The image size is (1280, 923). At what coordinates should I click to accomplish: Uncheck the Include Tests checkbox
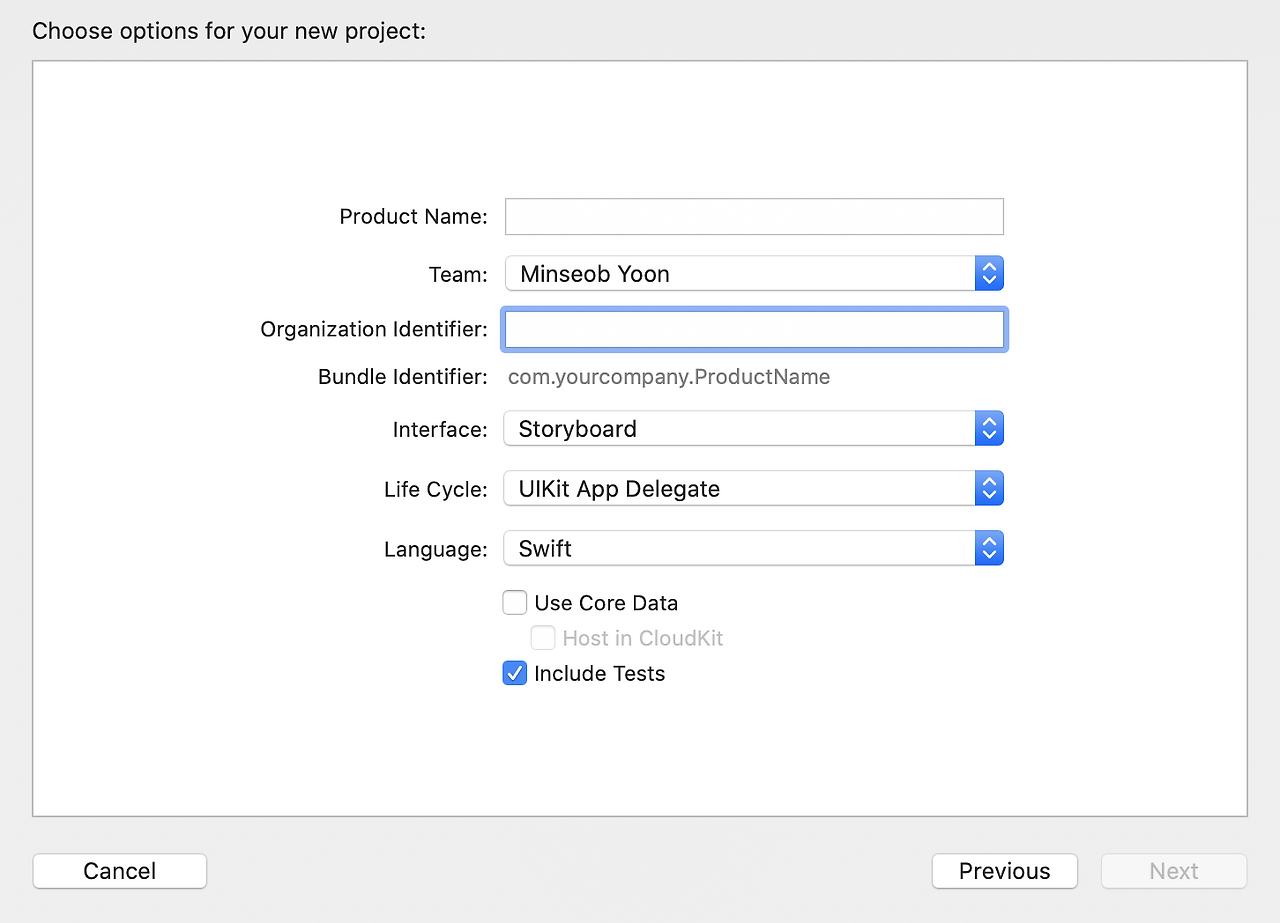pos(514,673)
